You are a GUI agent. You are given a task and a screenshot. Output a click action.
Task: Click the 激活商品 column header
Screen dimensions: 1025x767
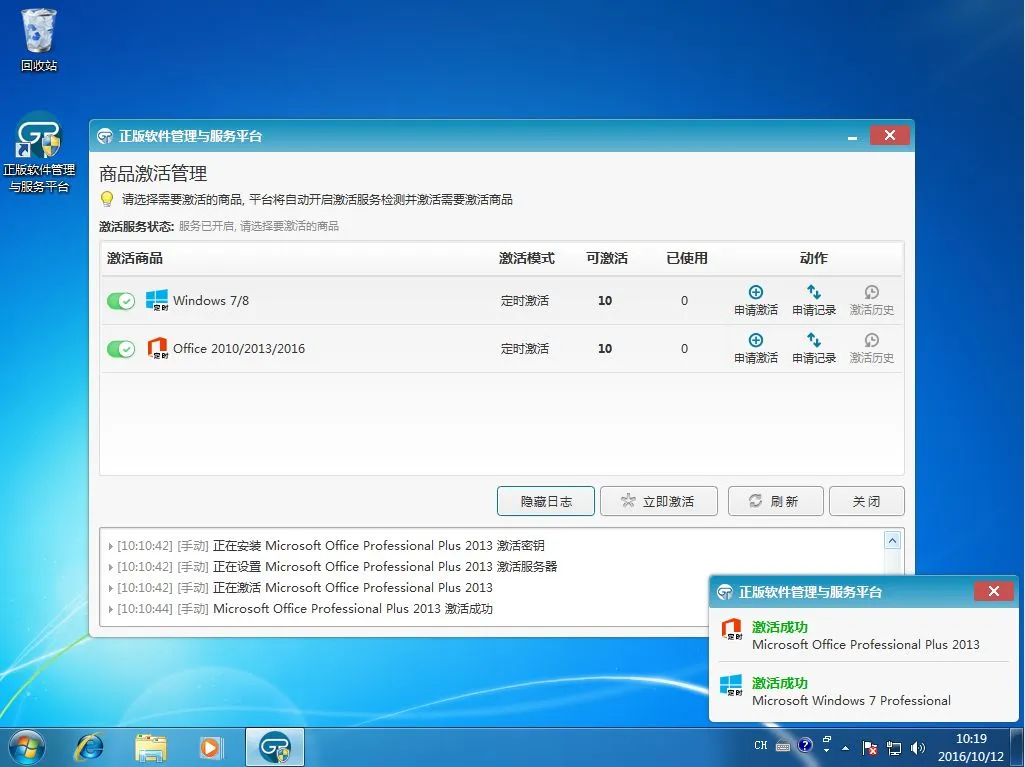pyautogui.click(x=135, y=258)
